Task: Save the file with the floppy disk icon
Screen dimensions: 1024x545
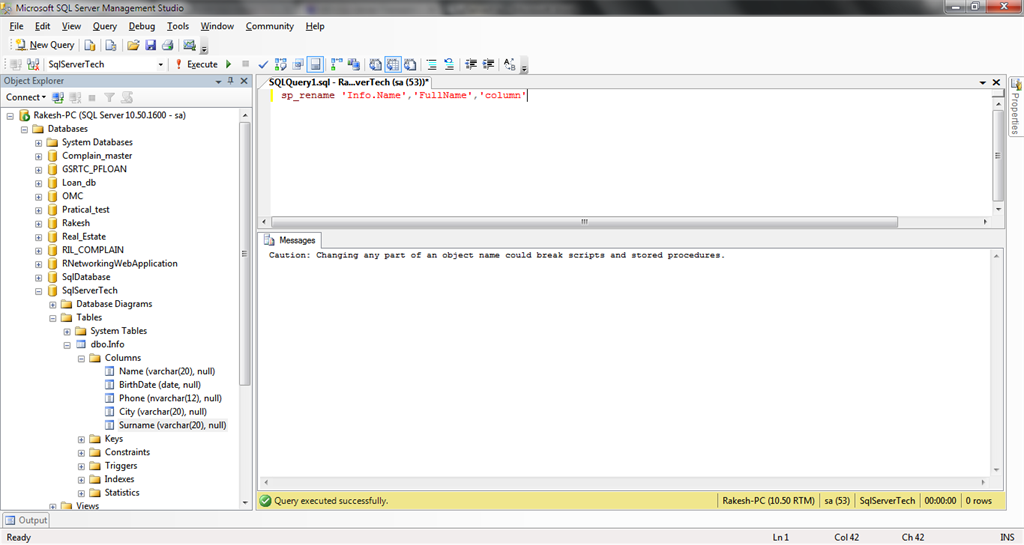Action: (x=150, y=45)
